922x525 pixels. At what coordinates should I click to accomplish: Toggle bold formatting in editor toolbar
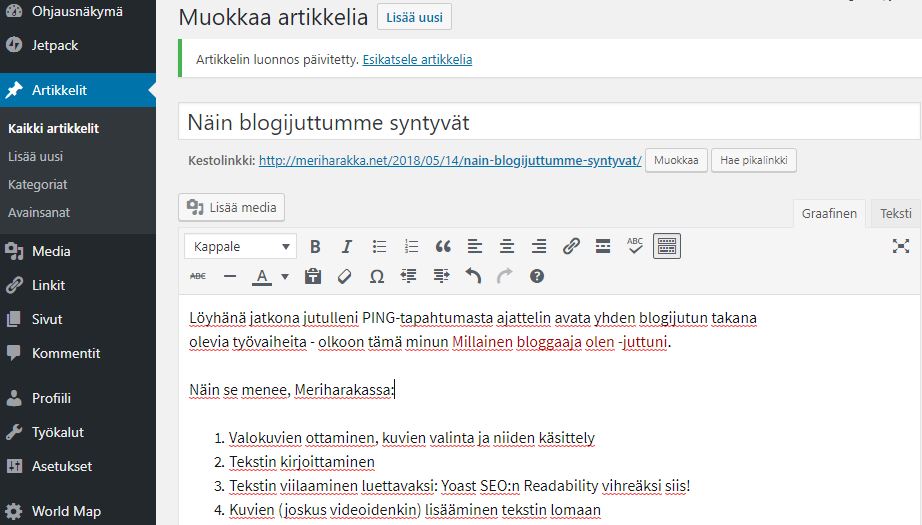click(315, 246)
